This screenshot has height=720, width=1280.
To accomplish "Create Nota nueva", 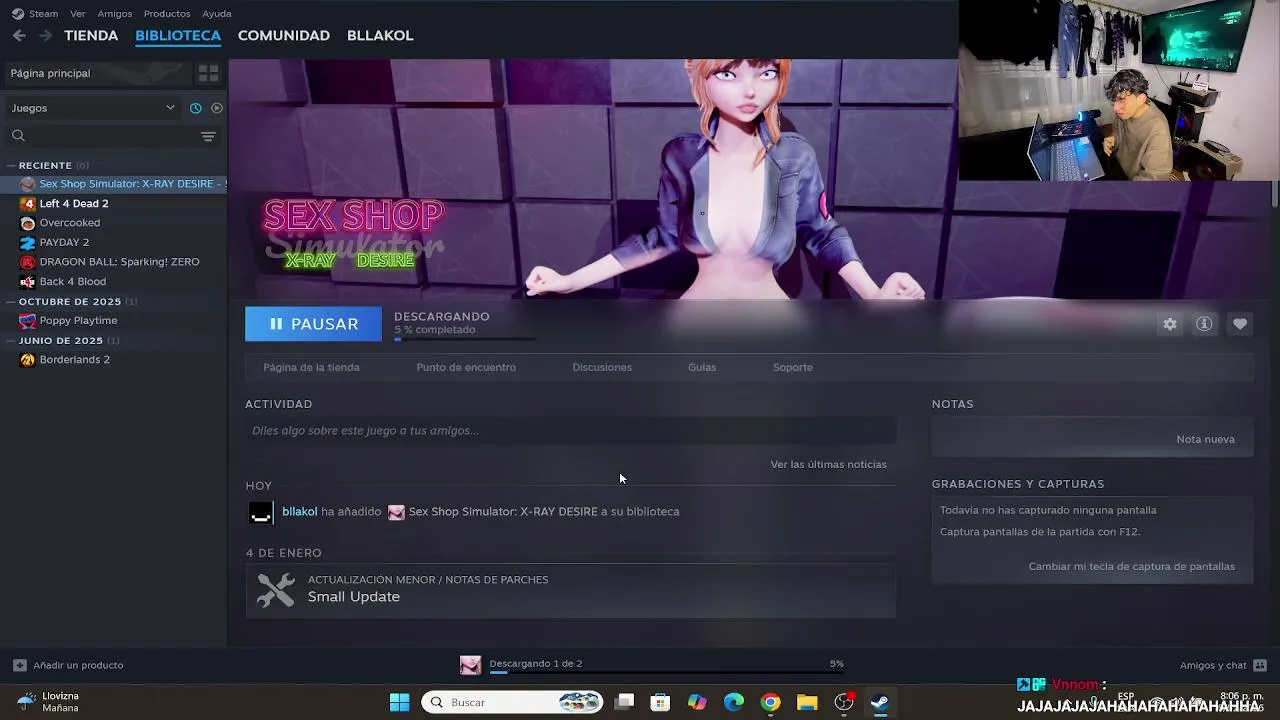I will click(x=1205, y=439).
